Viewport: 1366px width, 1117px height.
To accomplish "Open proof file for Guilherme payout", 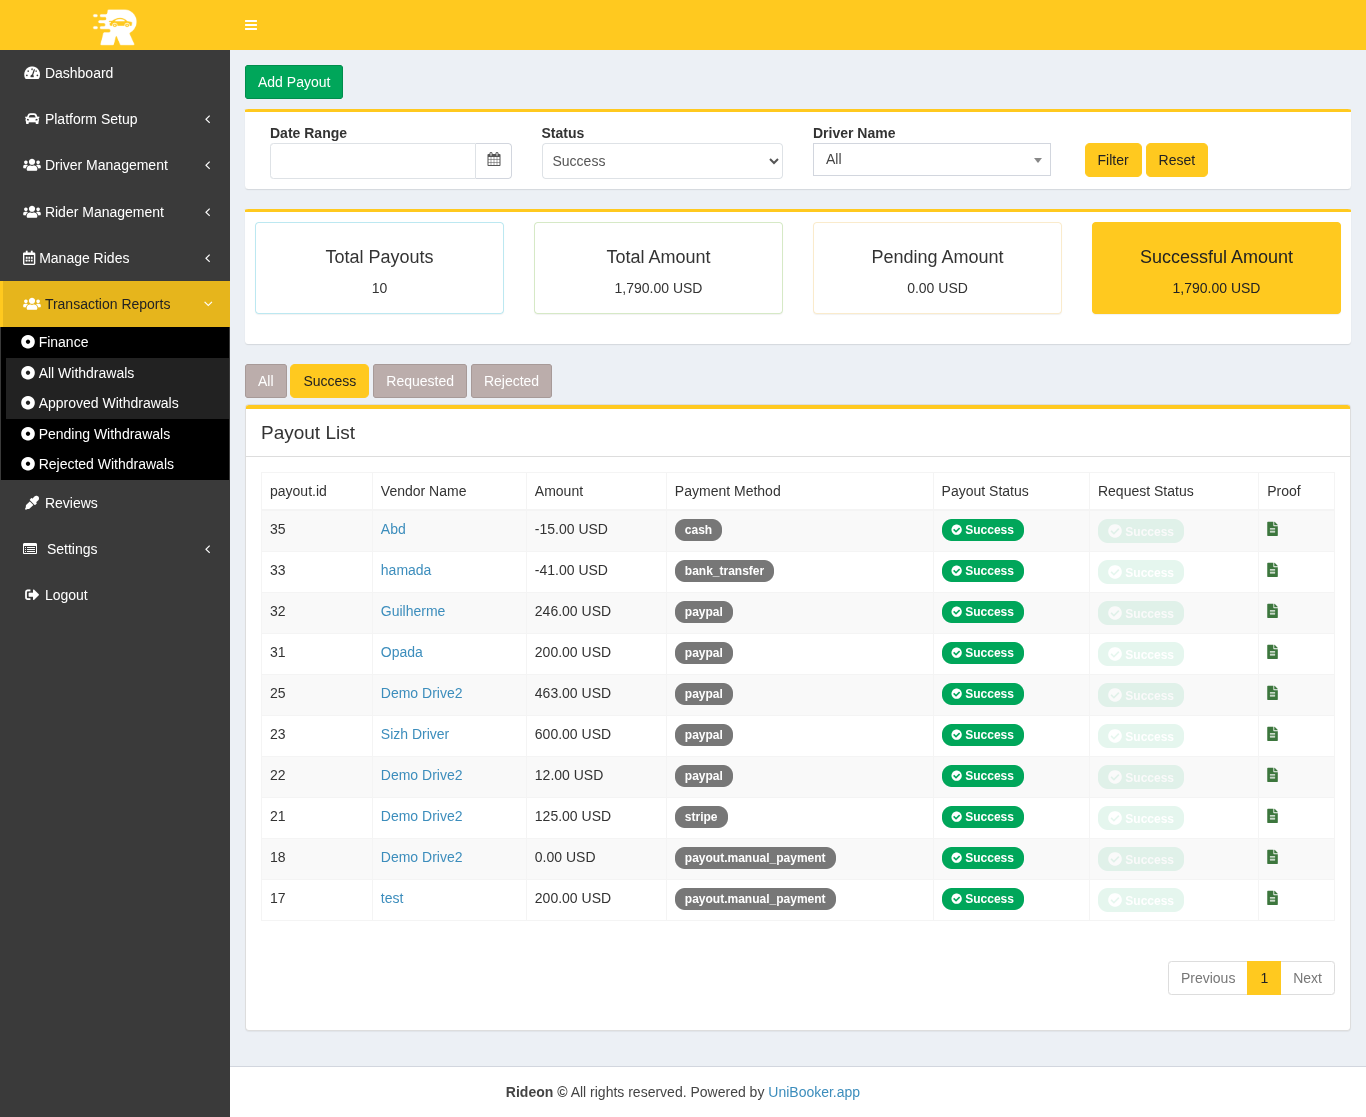I will point(1272,611).
